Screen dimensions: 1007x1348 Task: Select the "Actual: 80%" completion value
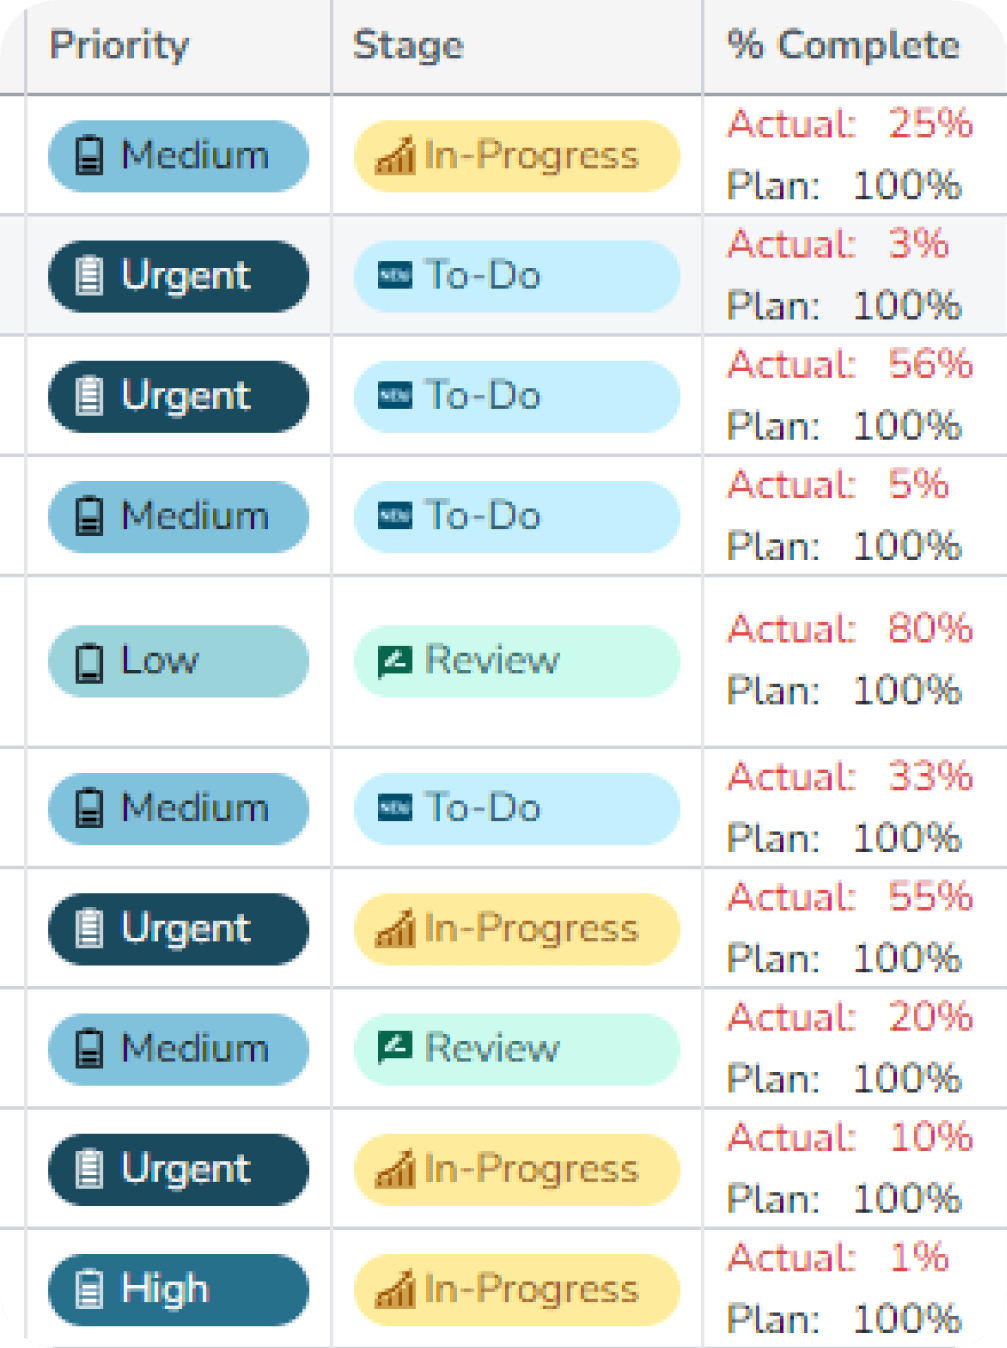[850, 629]
